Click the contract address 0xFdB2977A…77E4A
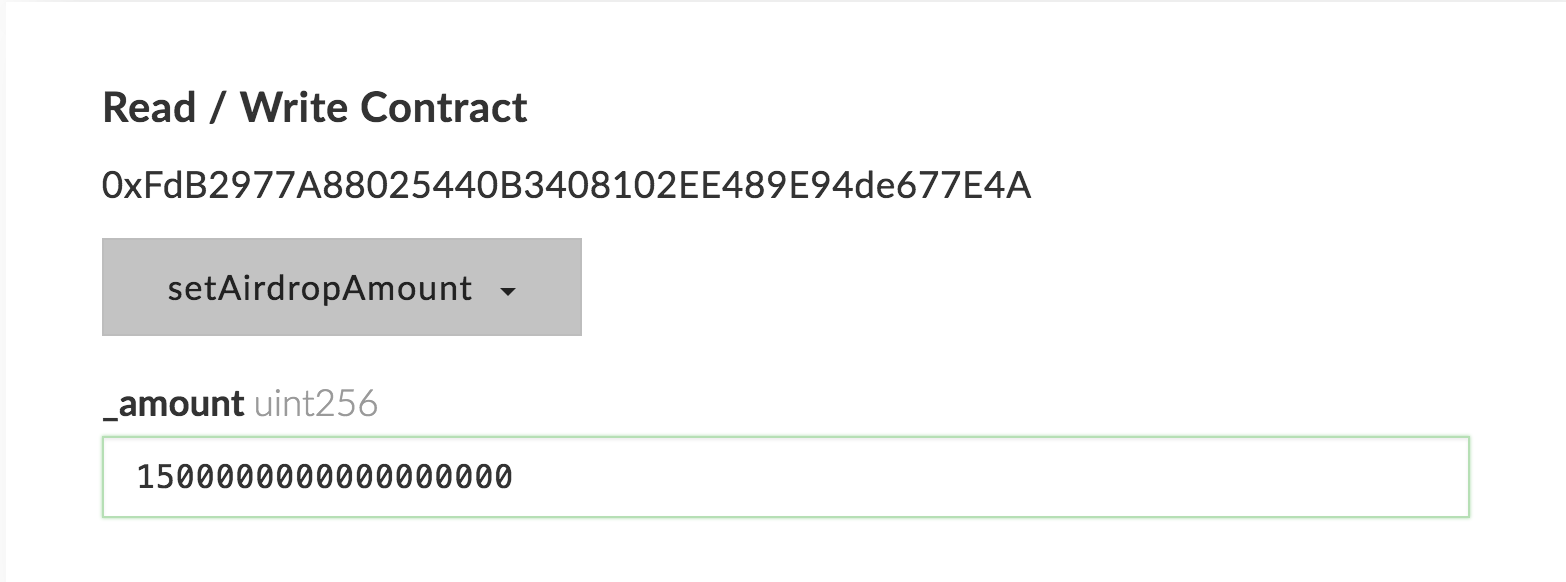Image resolution: width=1566 pixels, height=582 pixels. pos(566,185)
